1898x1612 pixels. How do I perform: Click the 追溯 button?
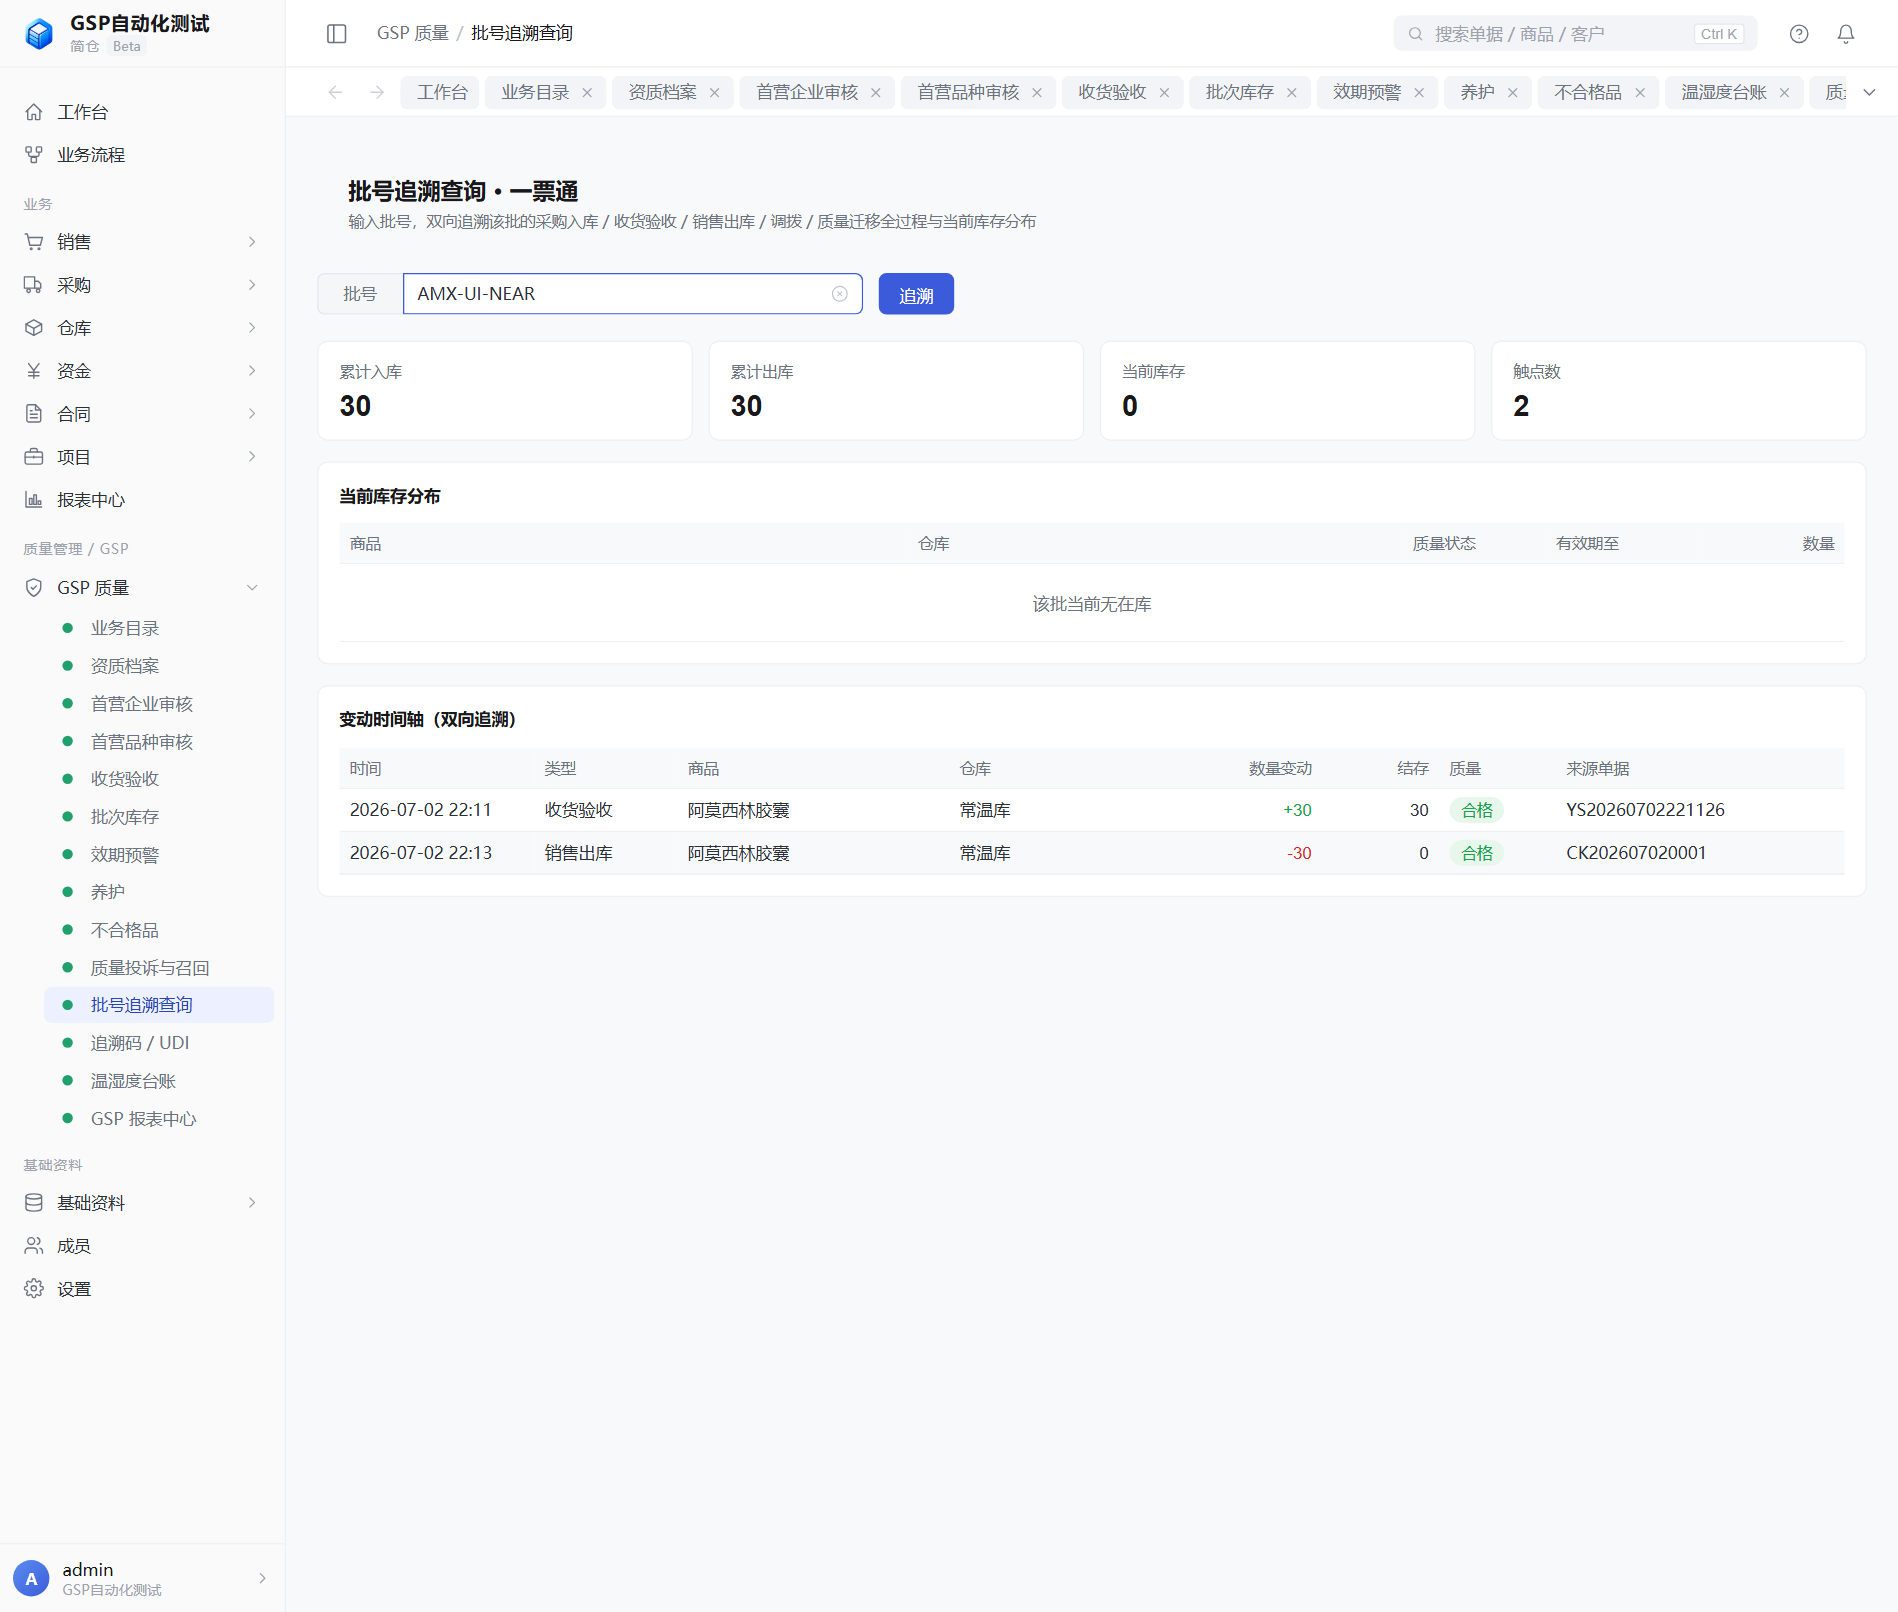(916, 294)
